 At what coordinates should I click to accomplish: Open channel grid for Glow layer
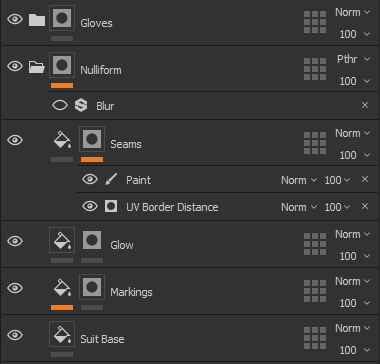pyautogui.click(x=315, y=244)
